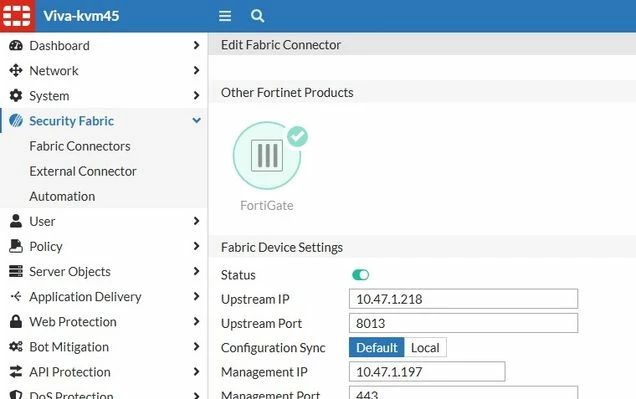
Task: Select Default configuration sync
Action: coord(376,348)
